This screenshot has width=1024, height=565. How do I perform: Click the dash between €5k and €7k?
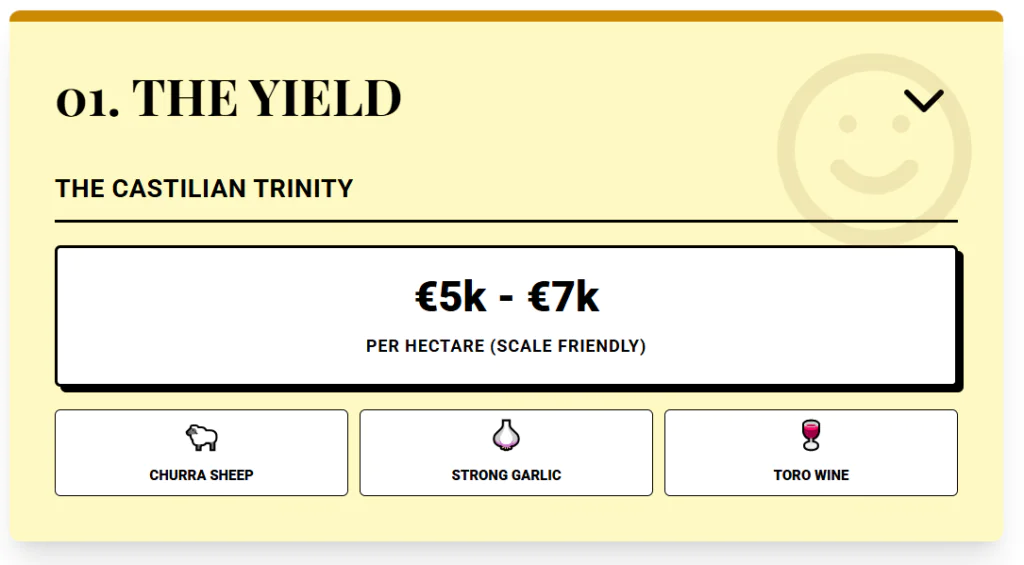point(507,298)
